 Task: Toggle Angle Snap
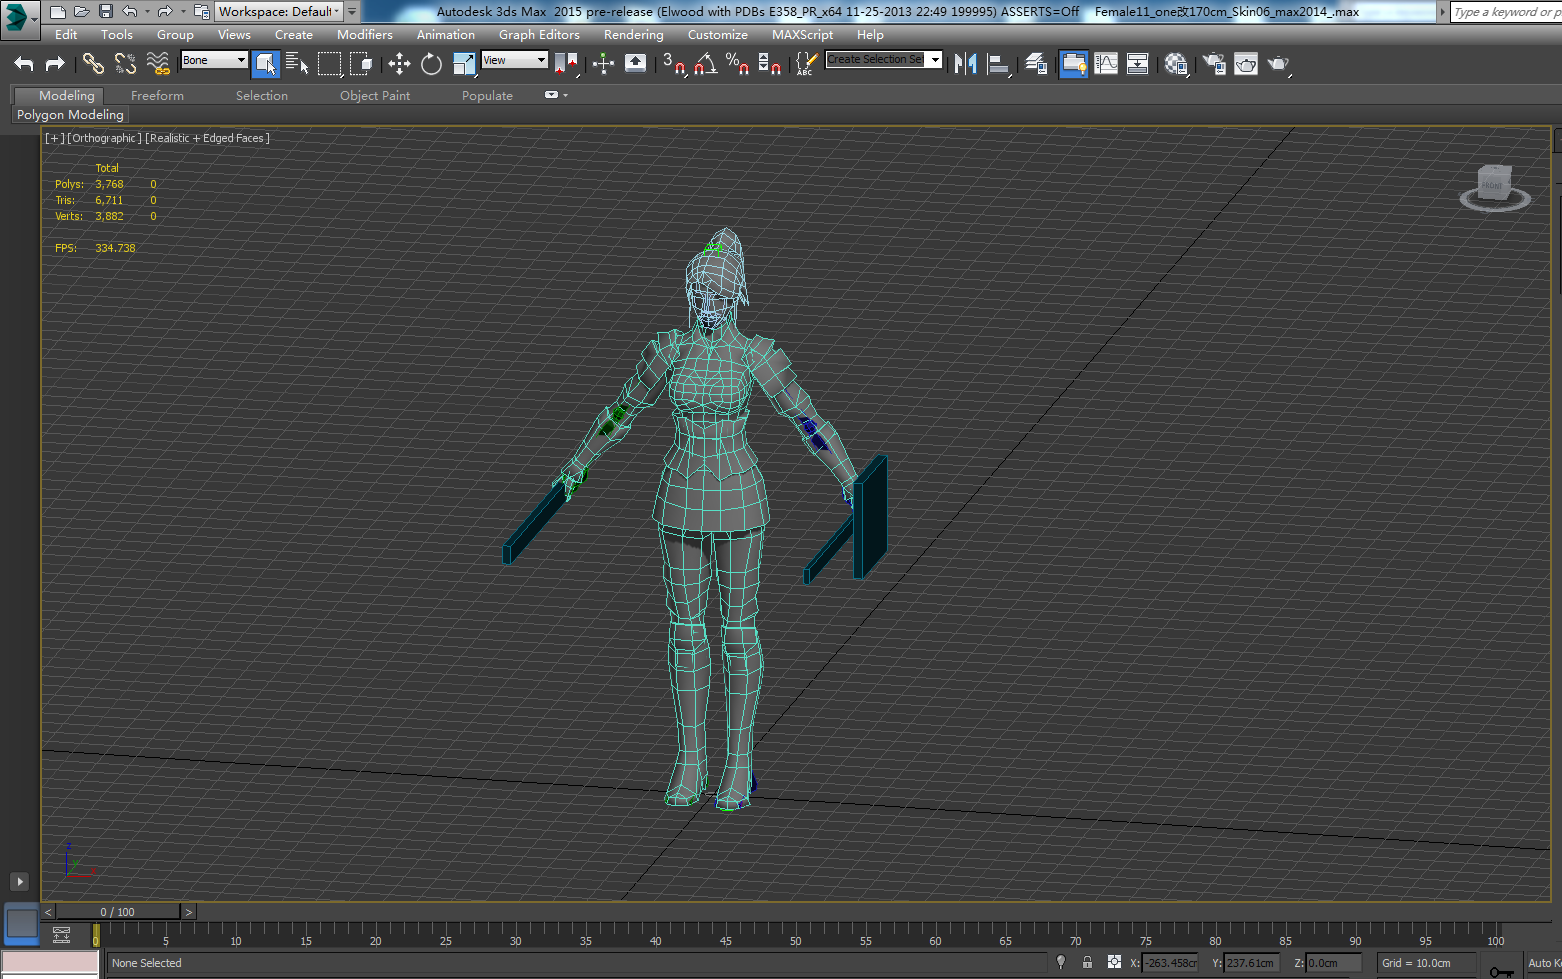point(706,64)
